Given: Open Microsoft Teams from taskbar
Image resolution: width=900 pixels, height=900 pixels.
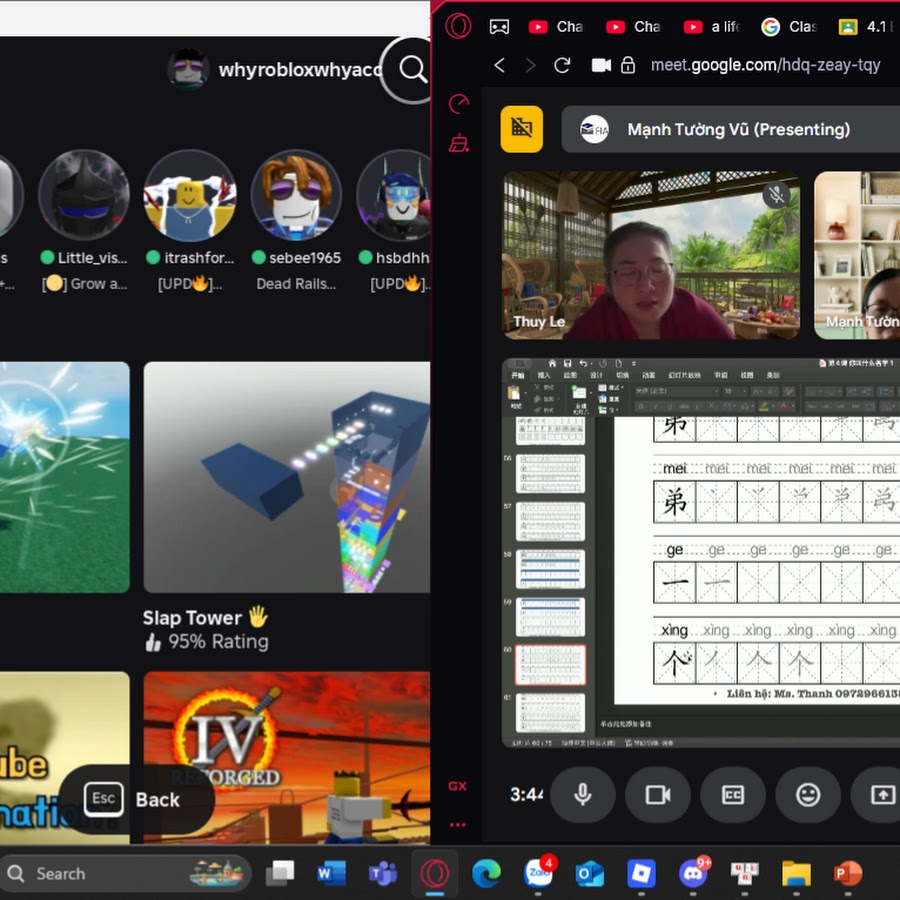Looking at the screenshot, I should click(x=383, y=874).
